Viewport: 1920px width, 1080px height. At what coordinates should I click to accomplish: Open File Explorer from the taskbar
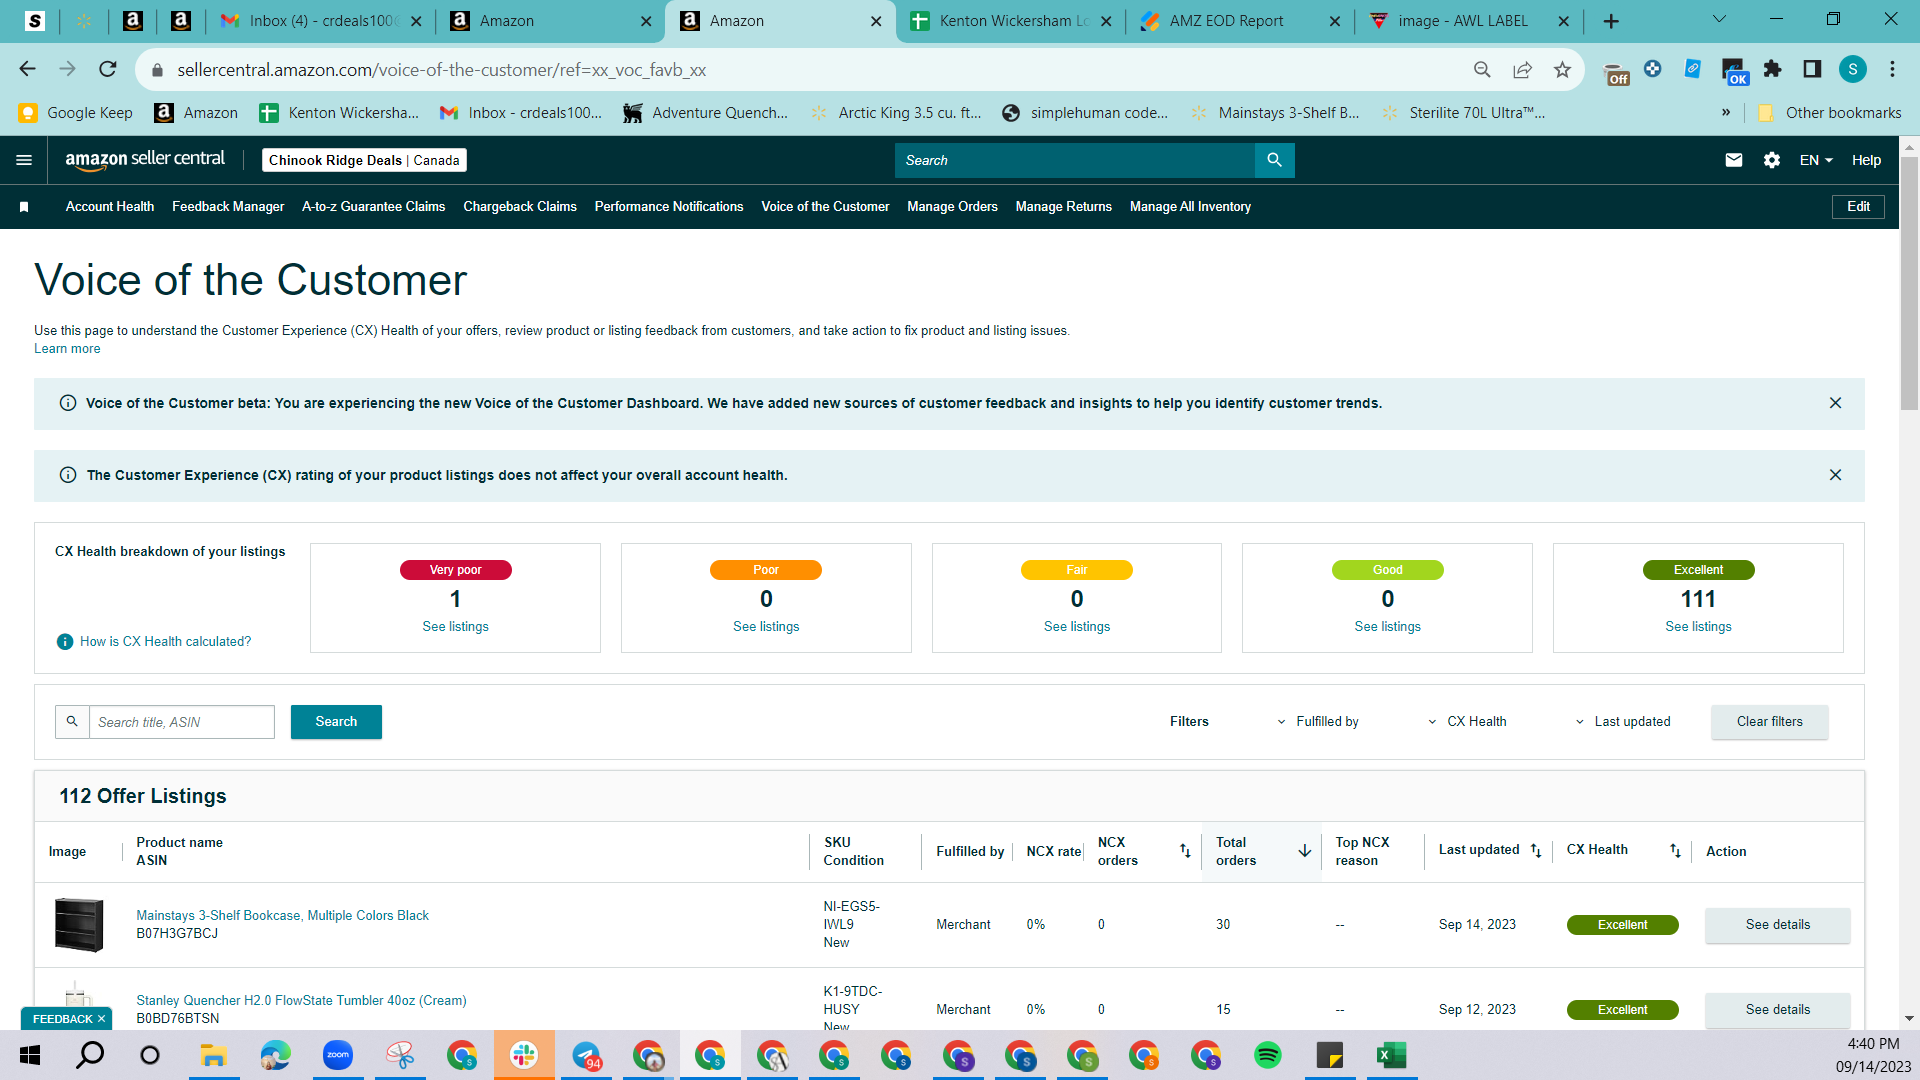(213, 1055)
